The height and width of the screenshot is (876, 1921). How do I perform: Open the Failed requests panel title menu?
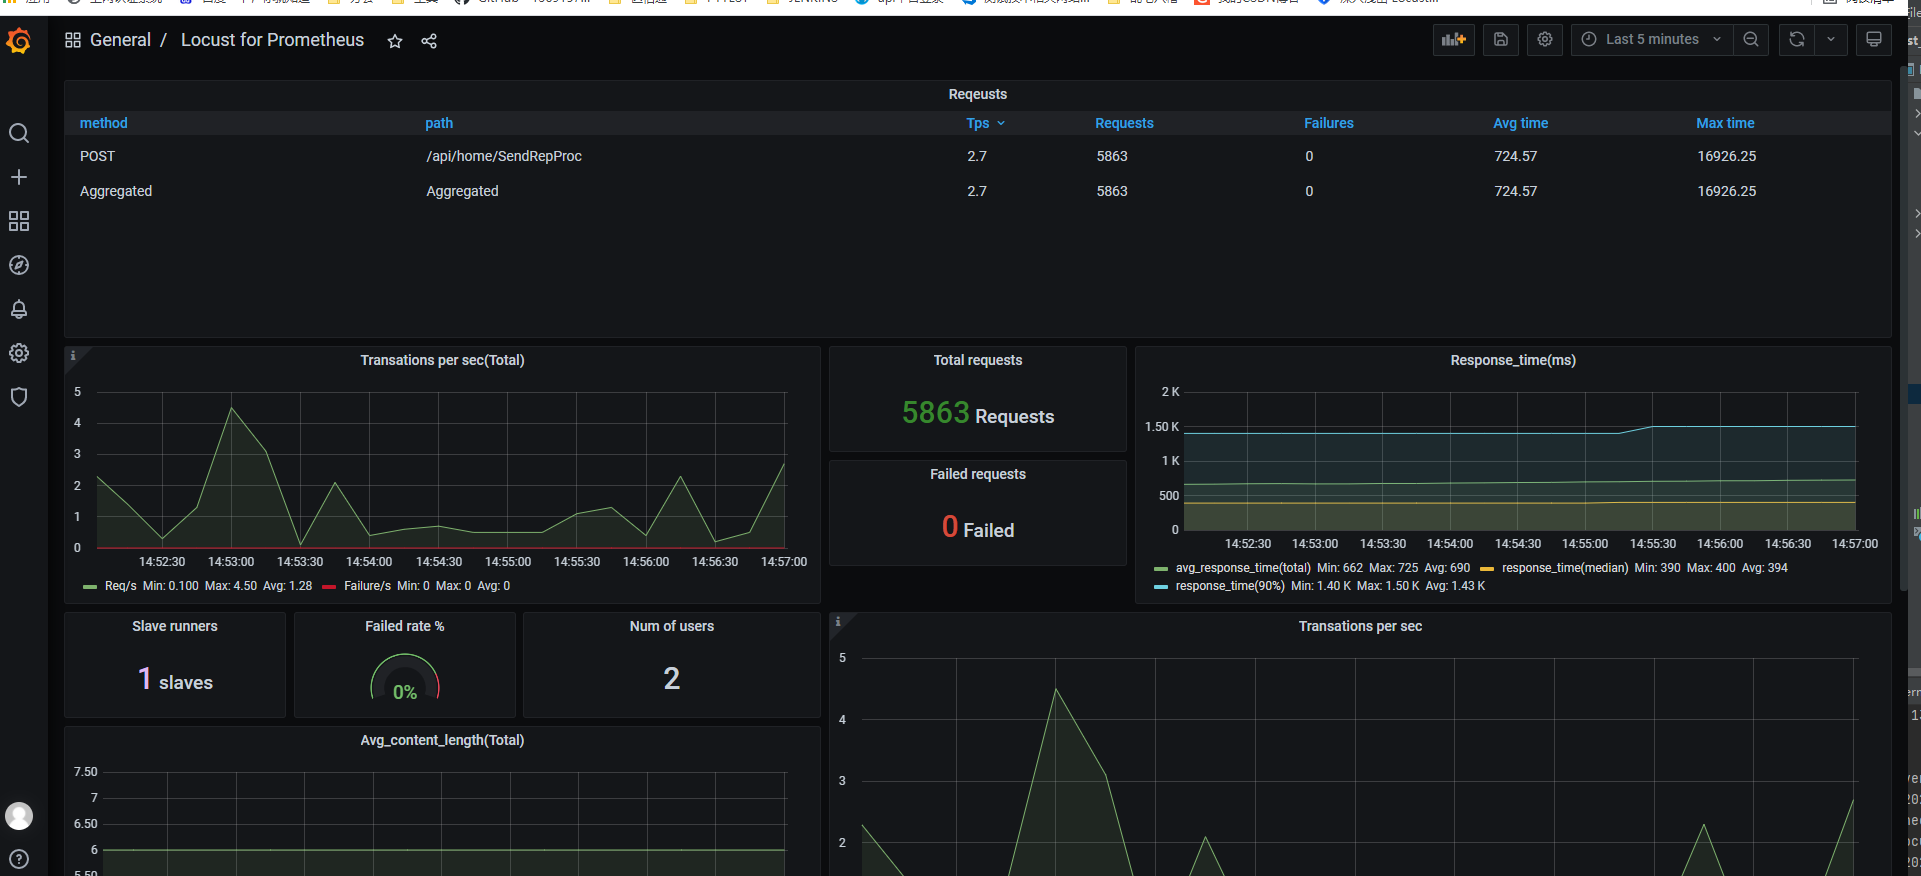977,474
